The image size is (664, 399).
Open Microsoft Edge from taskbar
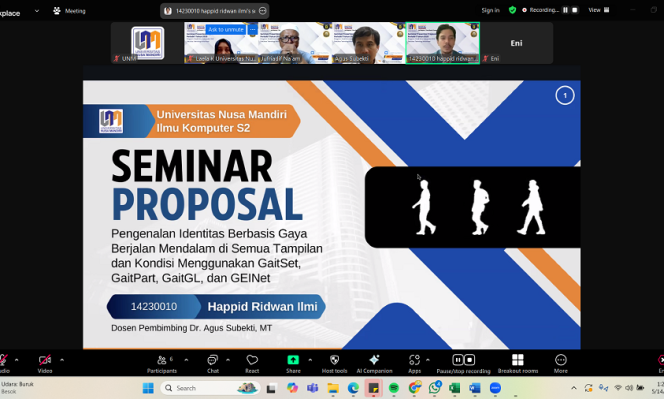(354, 388)
